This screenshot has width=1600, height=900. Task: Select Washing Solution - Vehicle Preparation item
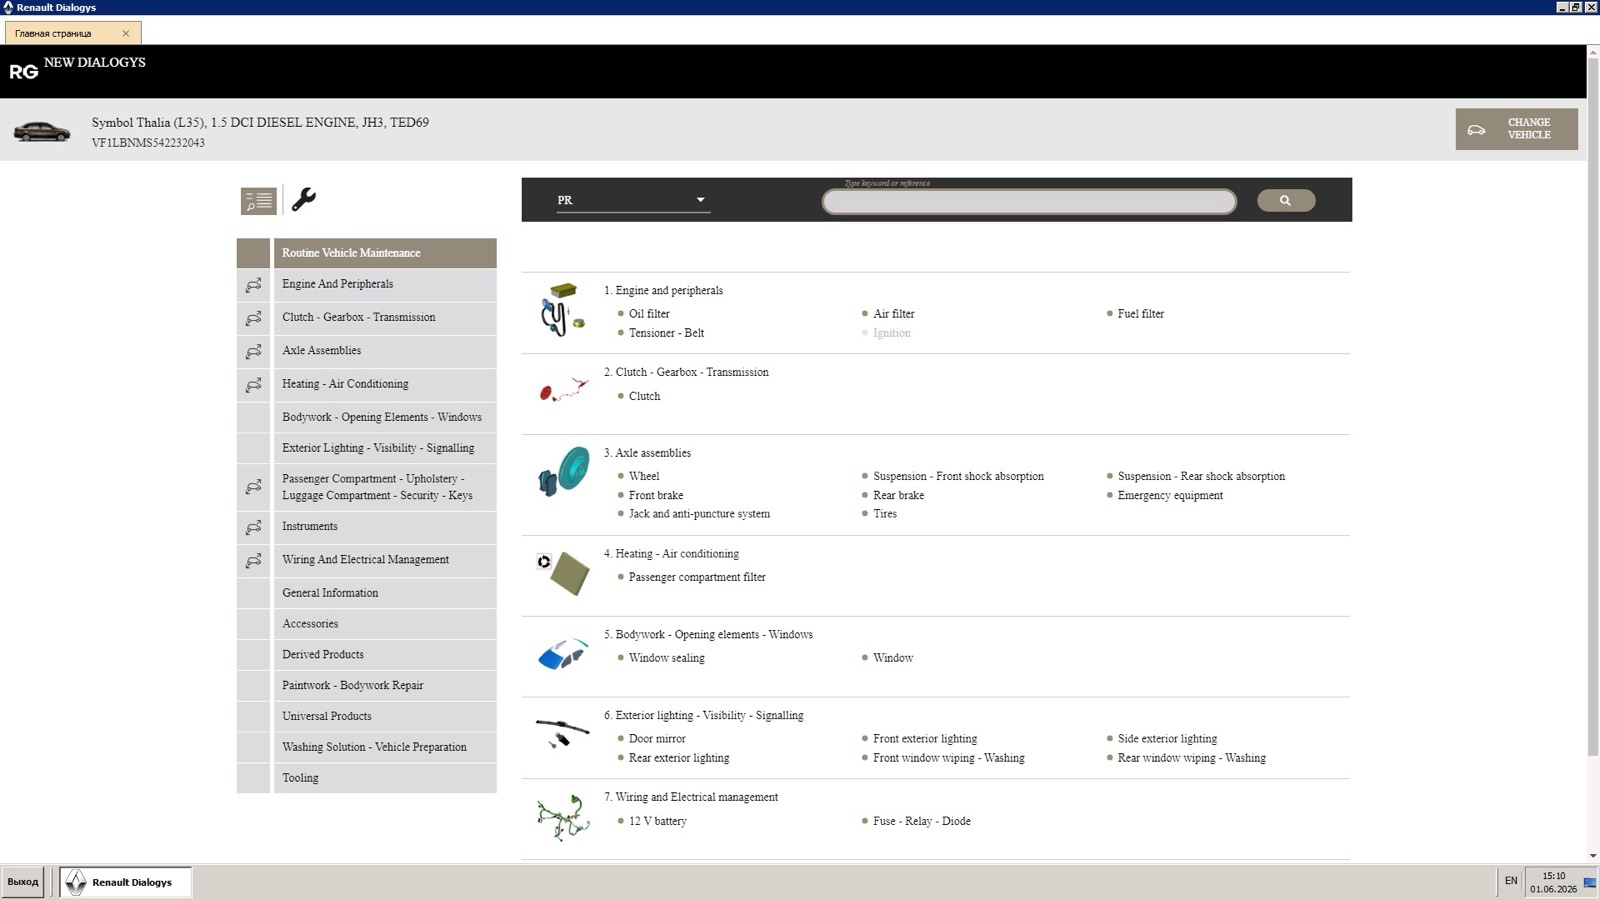(x=385, y=747)
